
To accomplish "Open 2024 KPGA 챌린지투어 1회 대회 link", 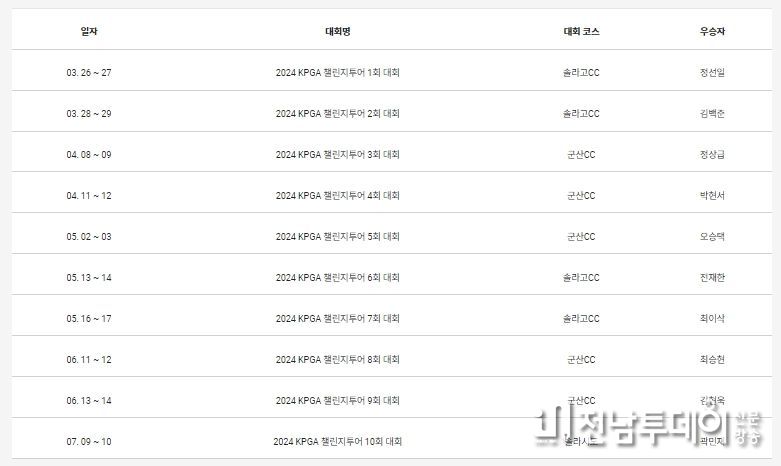I will coord(338,73).
